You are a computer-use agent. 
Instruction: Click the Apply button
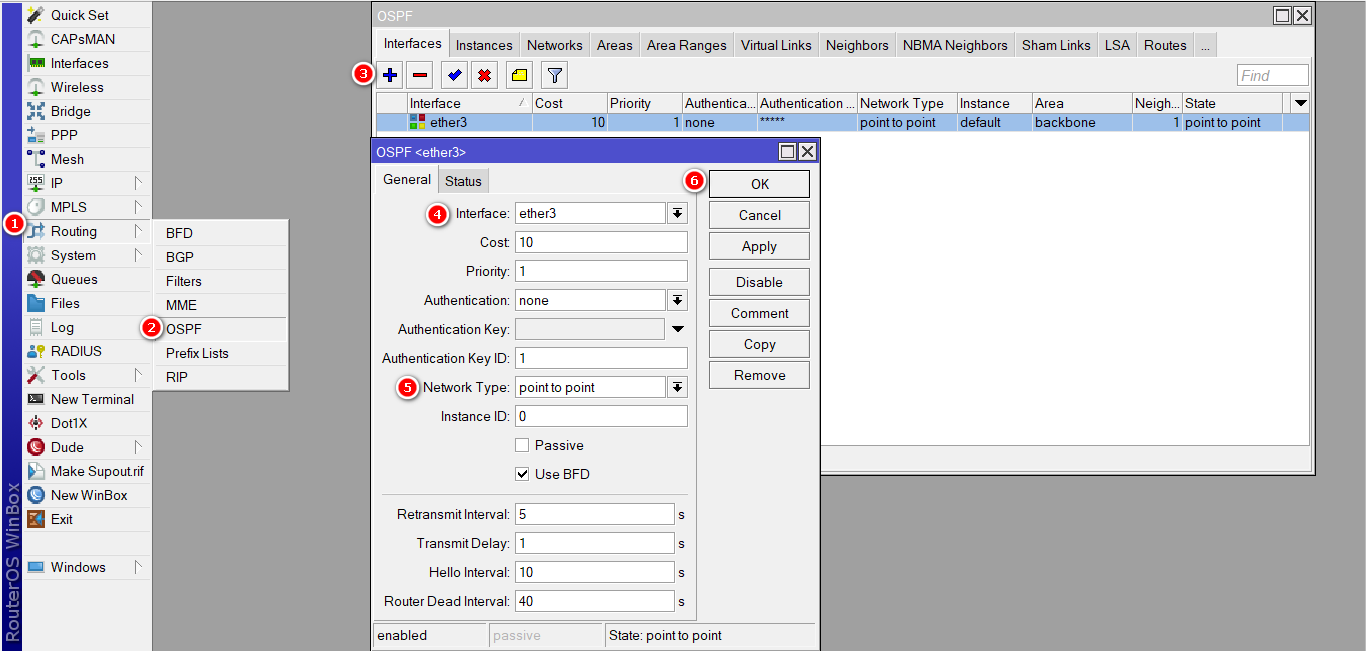click(x=758, y=245)
